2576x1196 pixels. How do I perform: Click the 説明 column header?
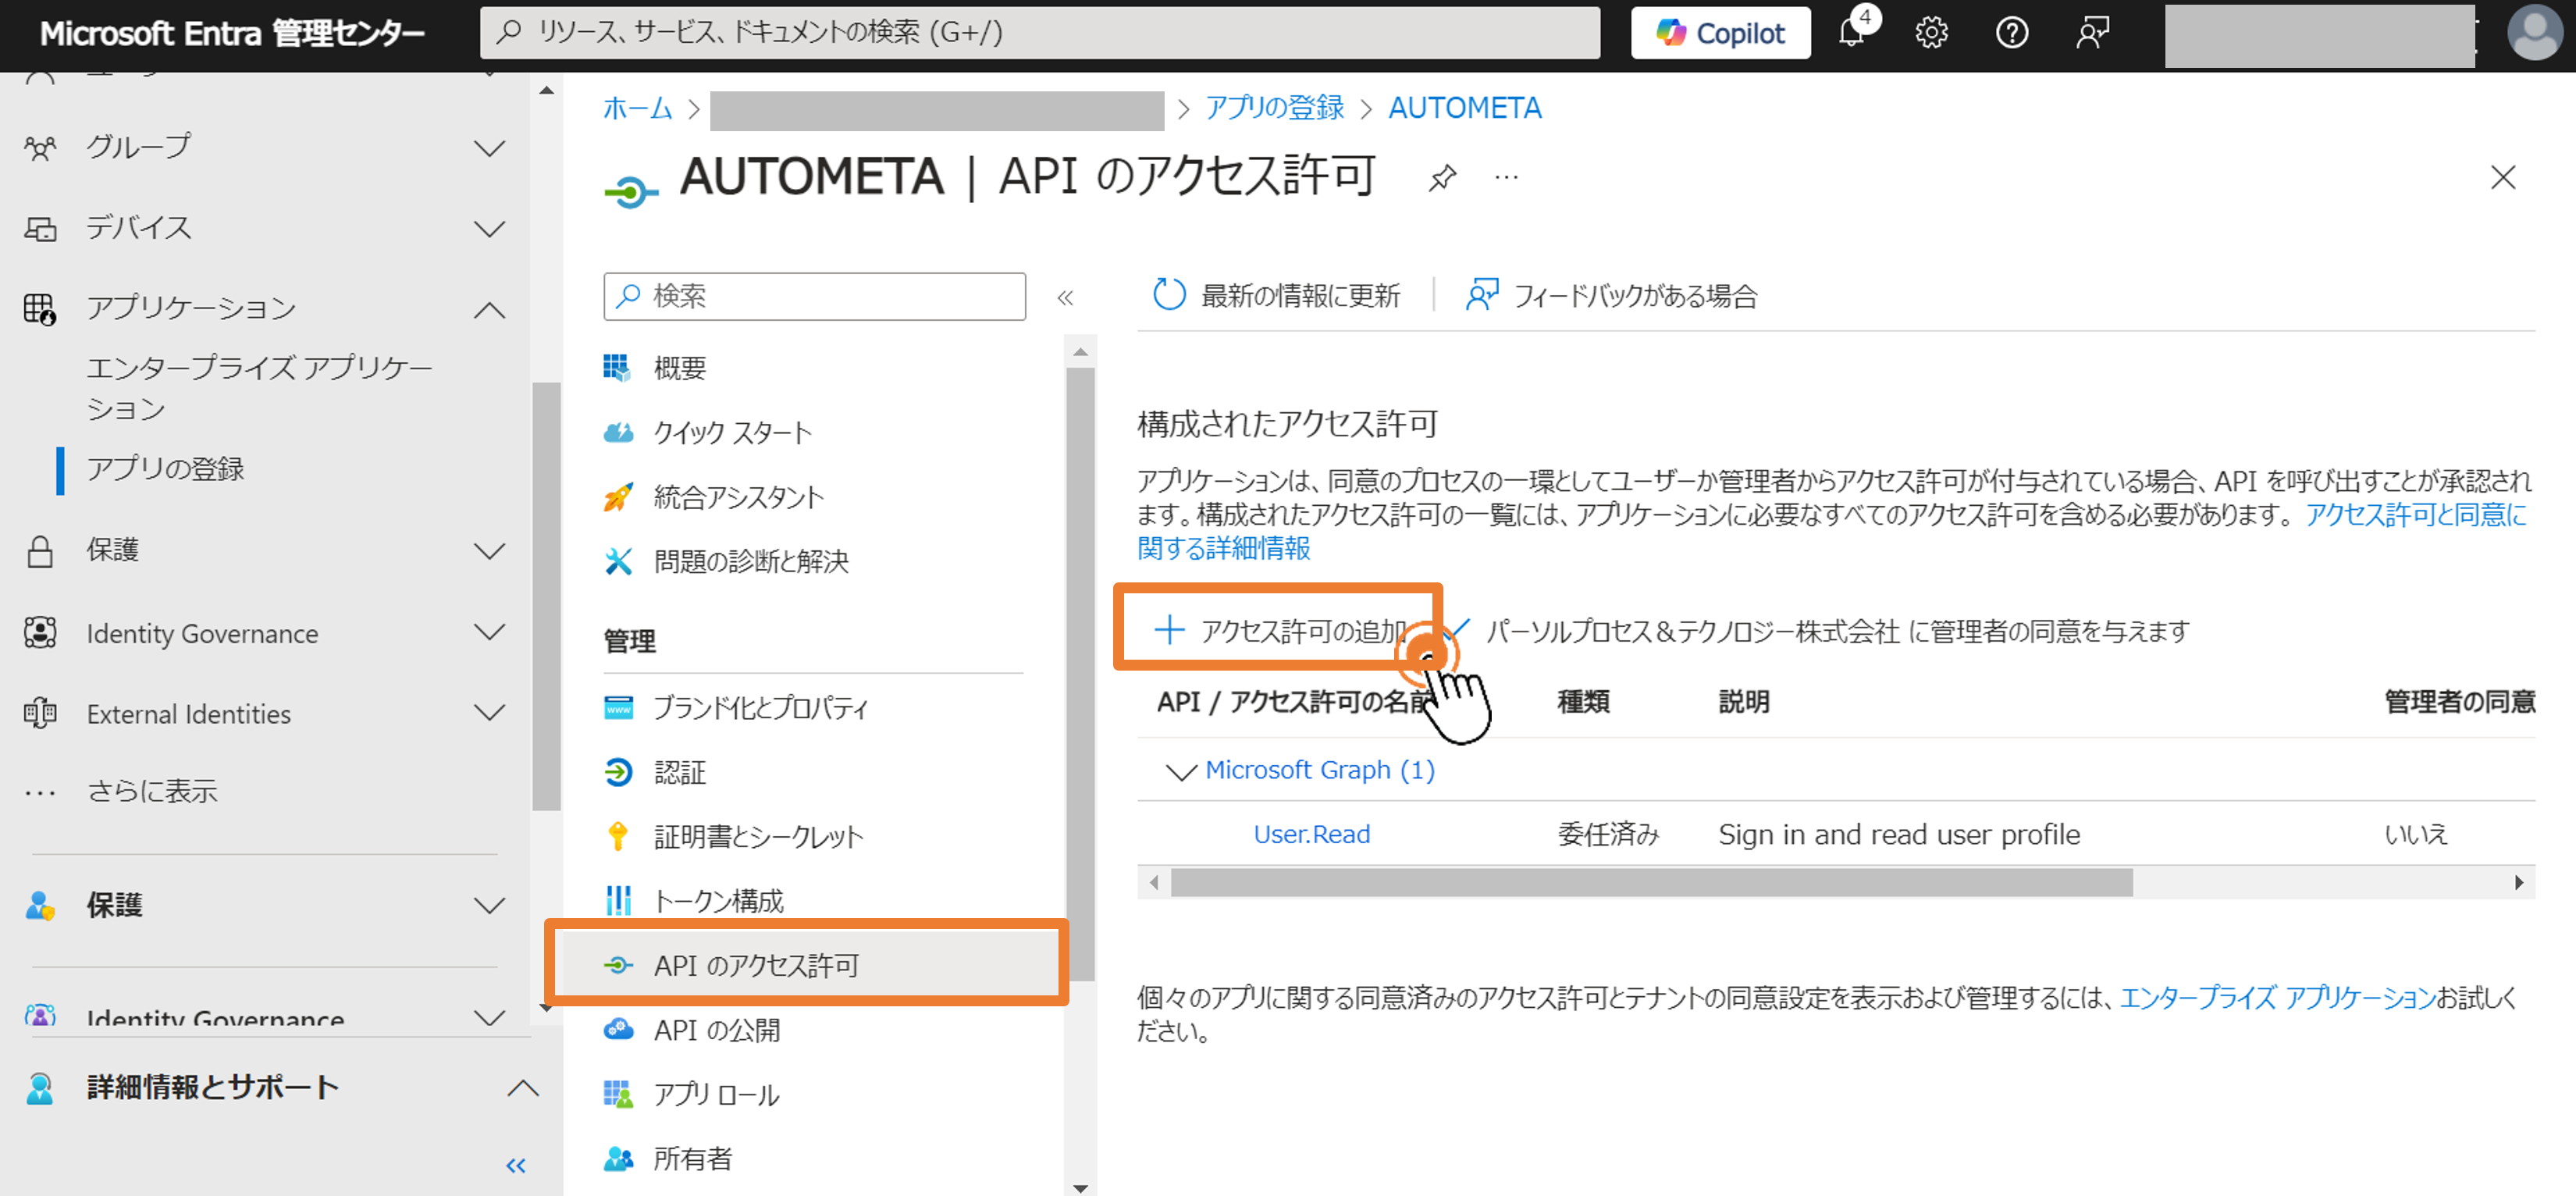[1744, 702]
